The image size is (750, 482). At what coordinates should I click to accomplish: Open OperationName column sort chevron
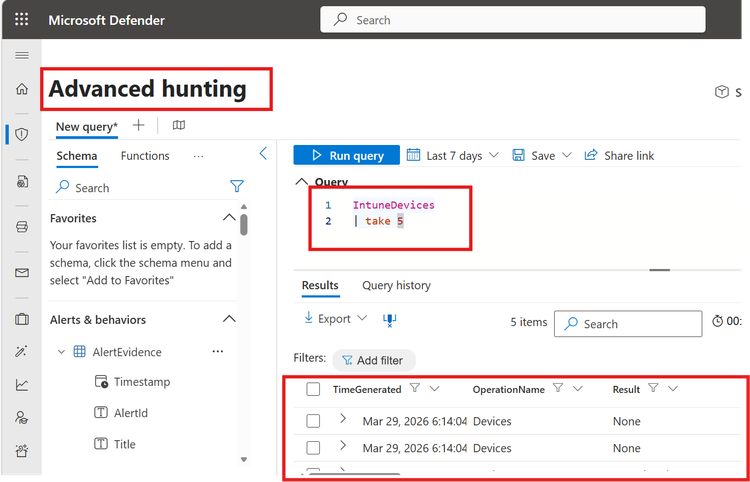tap(577, 388)
